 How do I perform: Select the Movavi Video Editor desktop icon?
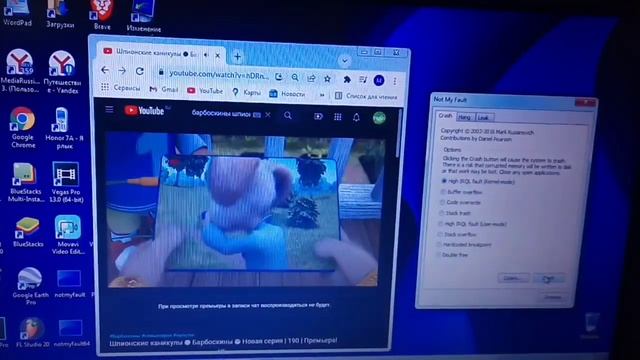68,234
